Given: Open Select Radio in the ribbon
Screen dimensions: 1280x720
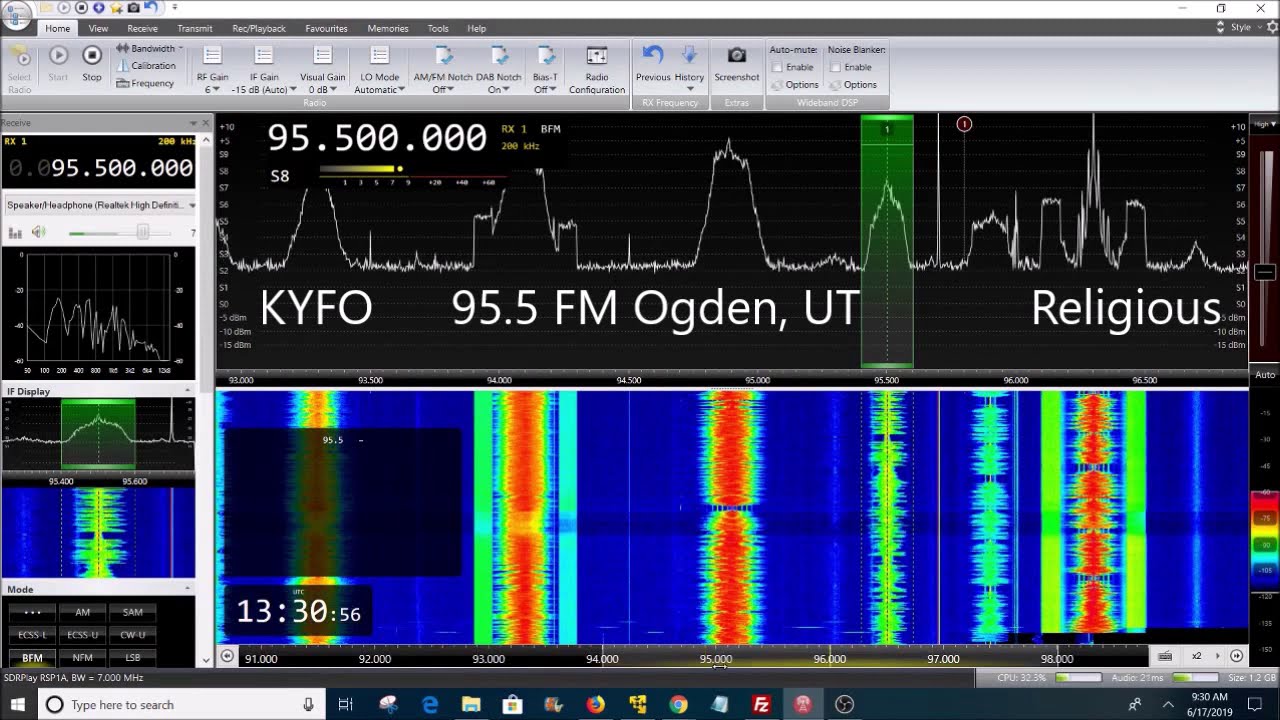Looking at the screenshot, I should [x=19, y=68].
